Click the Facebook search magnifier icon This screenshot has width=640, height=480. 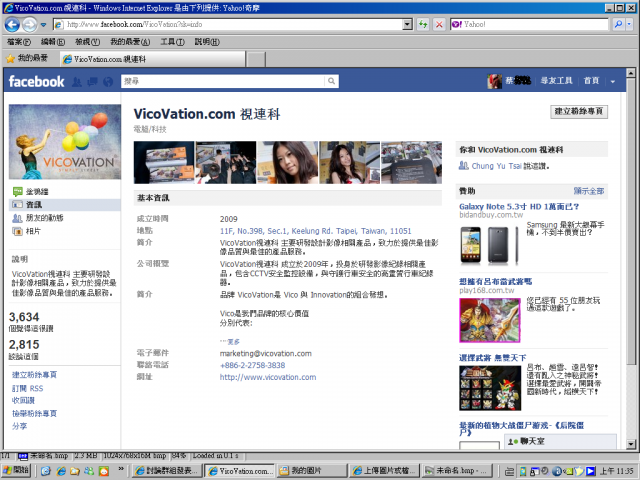[x=331, y=81]
